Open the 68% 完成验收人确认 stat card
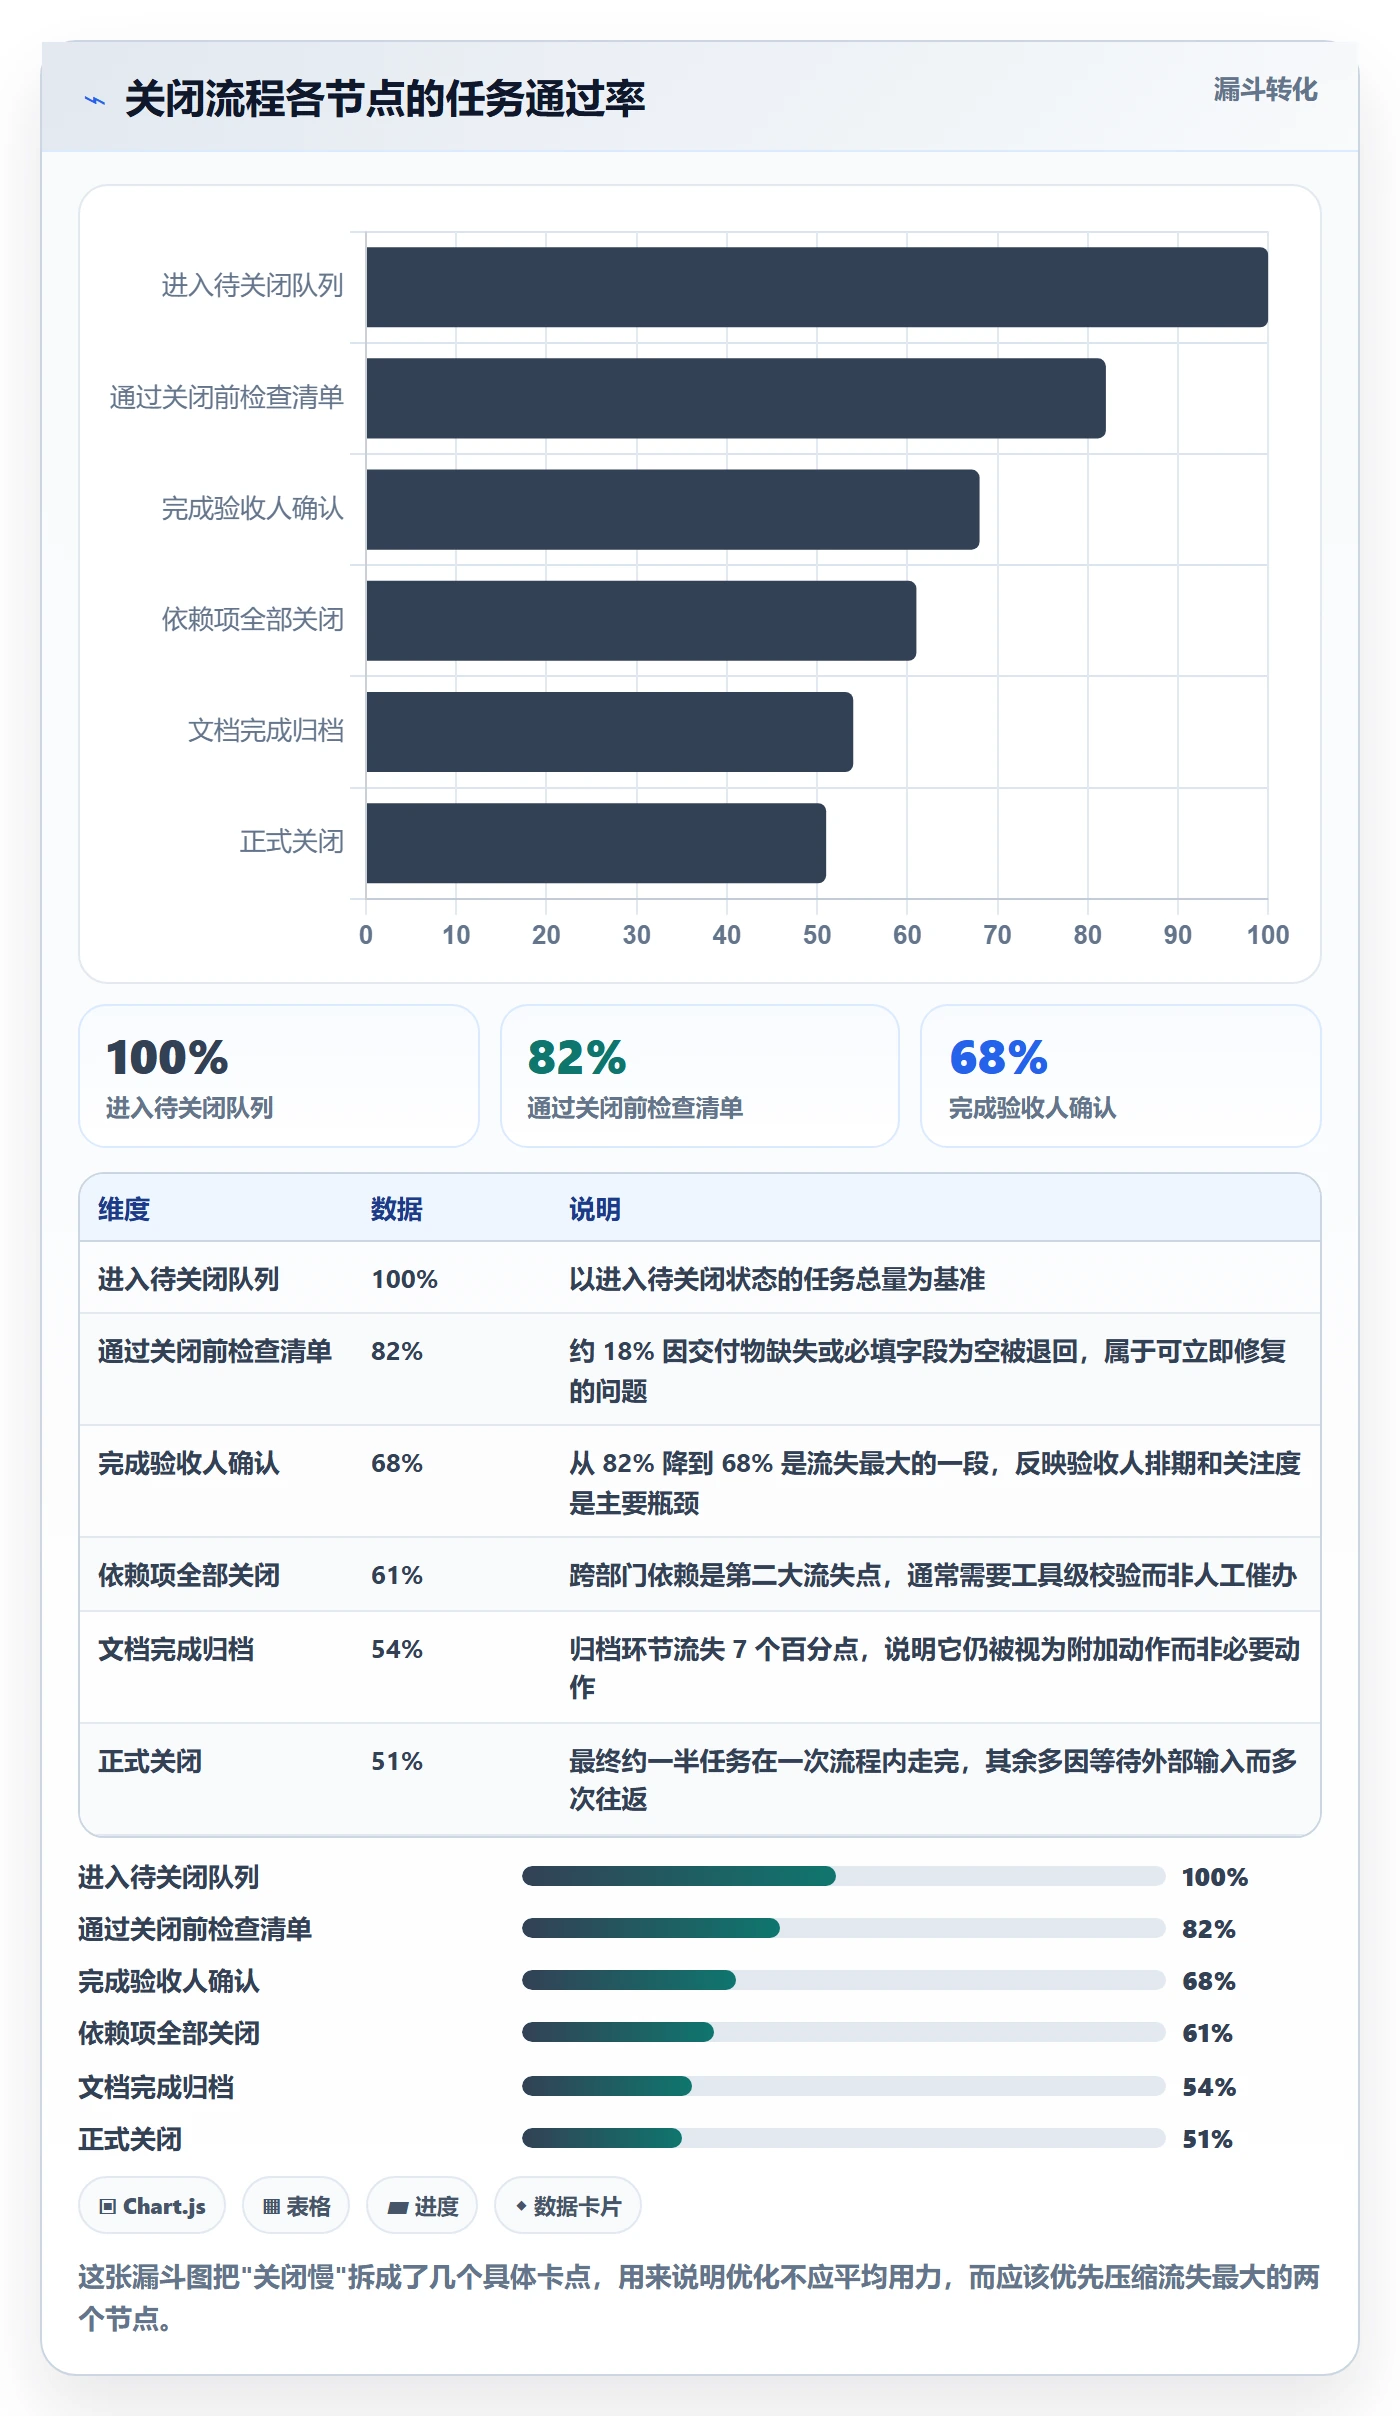 coord(1121,1076)
